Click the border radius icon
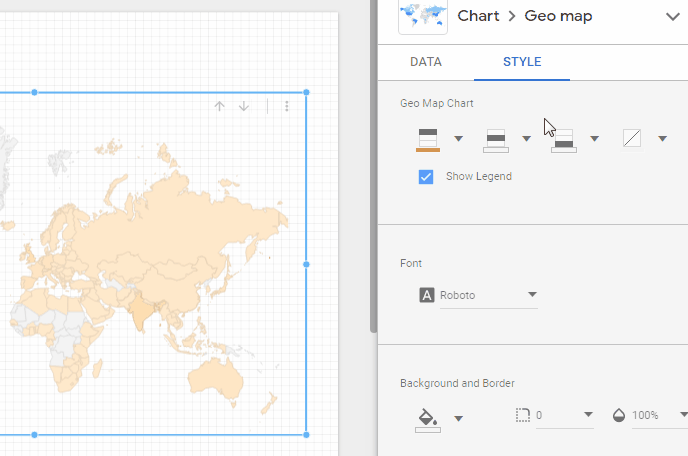Viewport: 688px width, 456px height. 522,415
